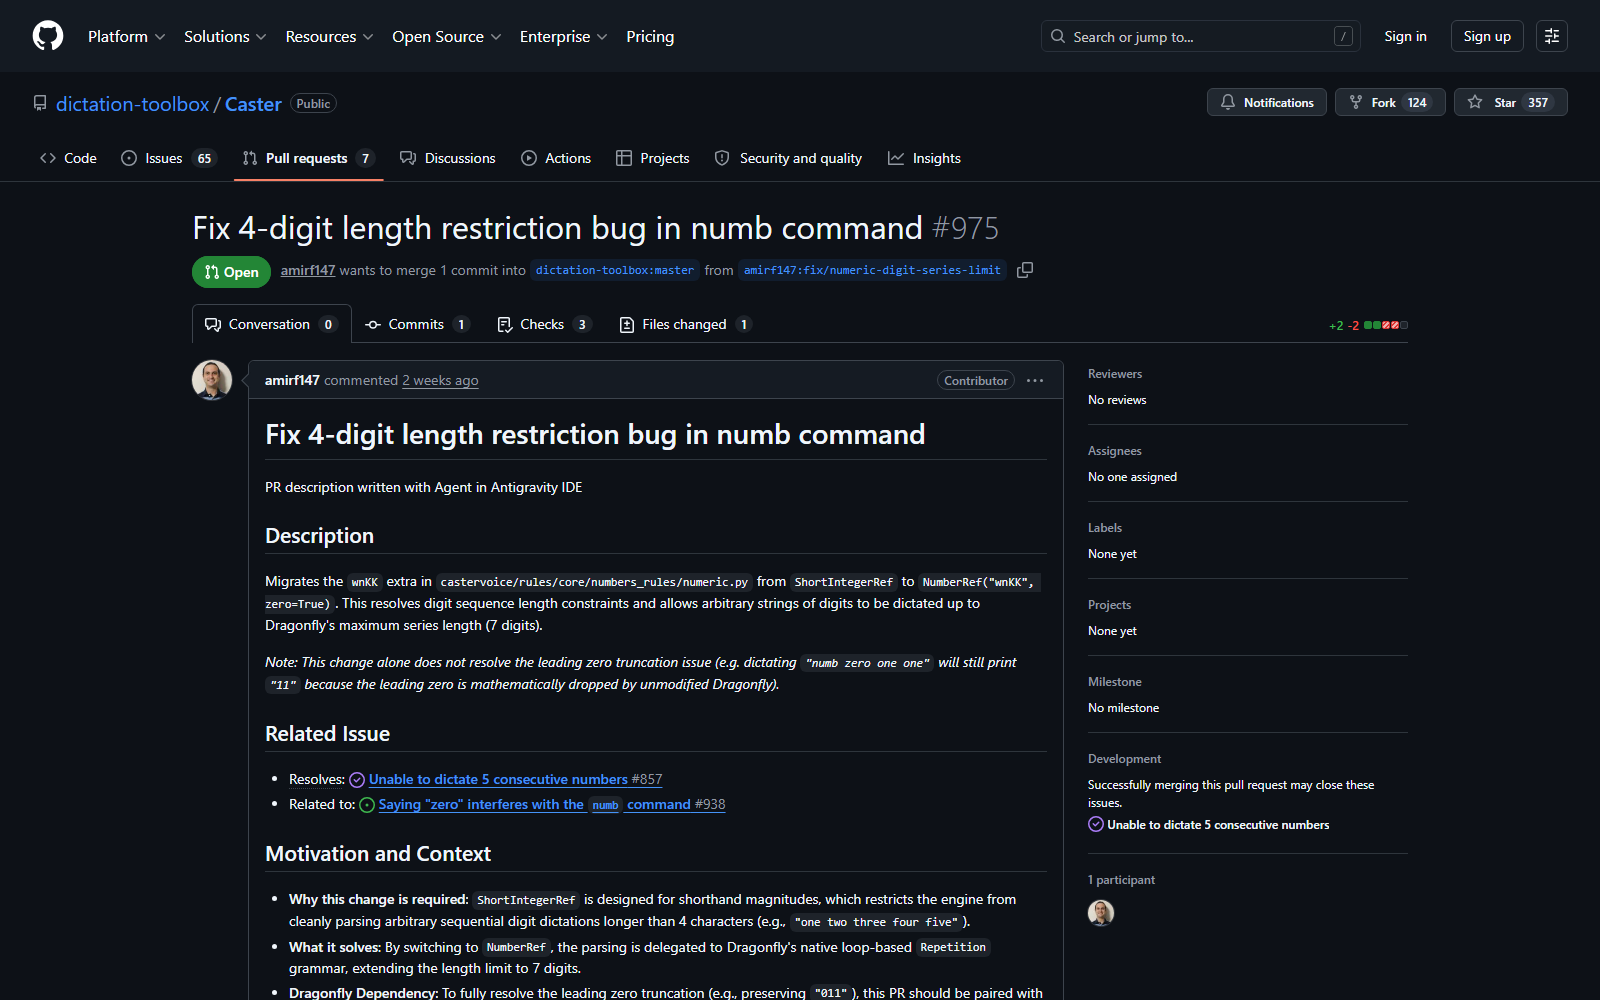The image size is (1600, 1000).
Task: Open the amirf147:fix/numeric-digit-series-limit branch
Action: (872, 270)
